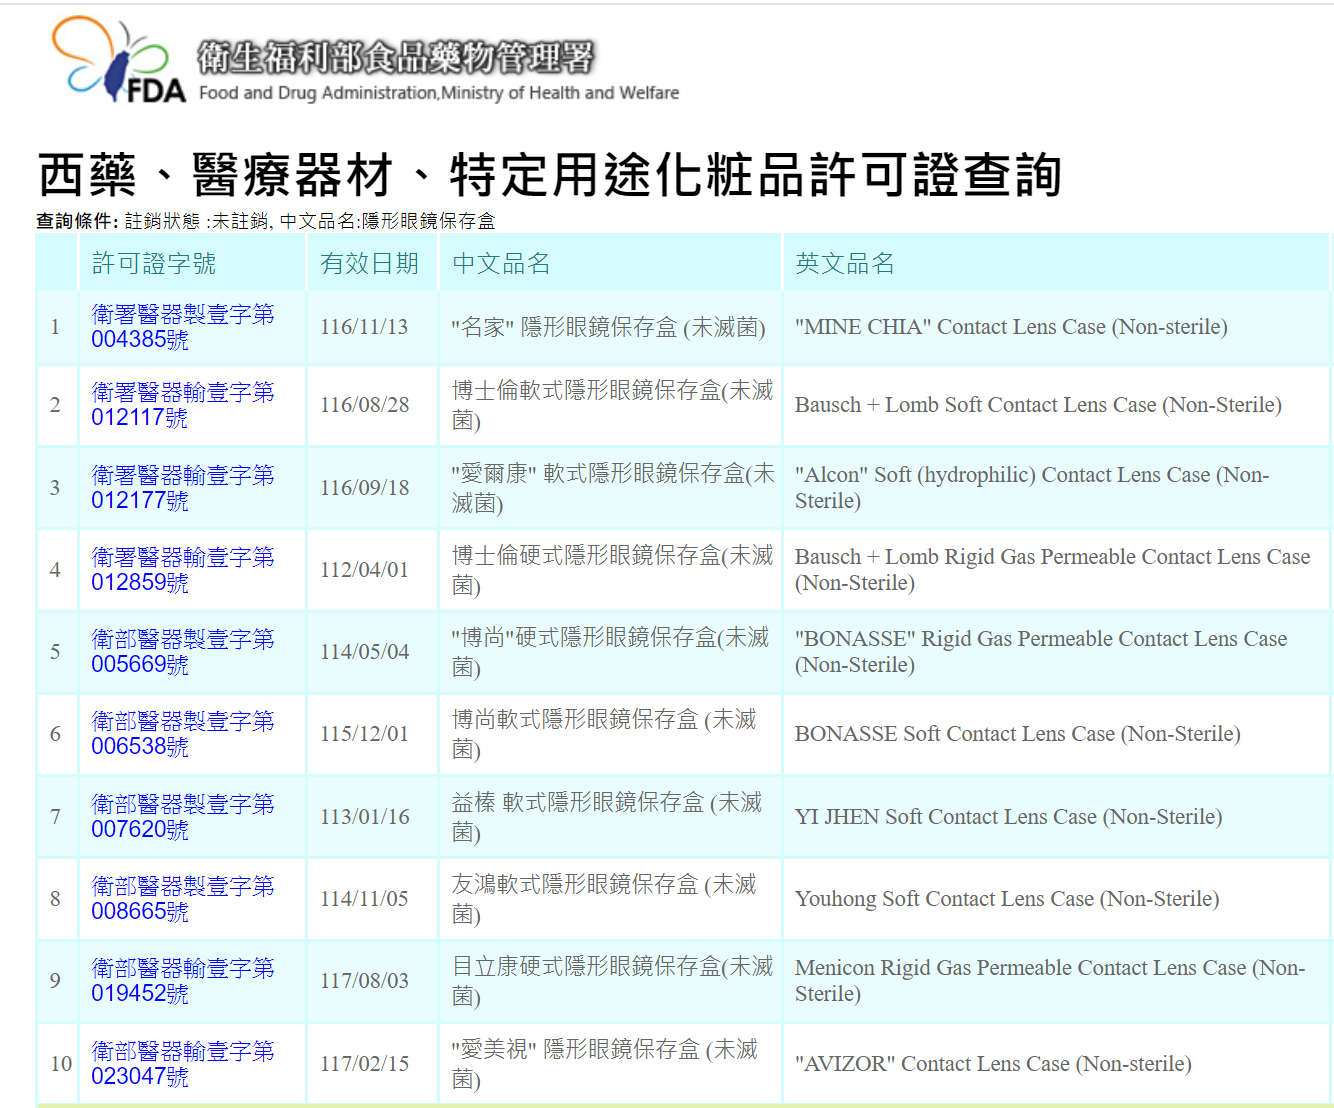Screen dimensions: 1334x1108
Task: Select Chinese name 博士倫軟式隱形眼鏡保存盒
Action: click(x=613, y=405)
